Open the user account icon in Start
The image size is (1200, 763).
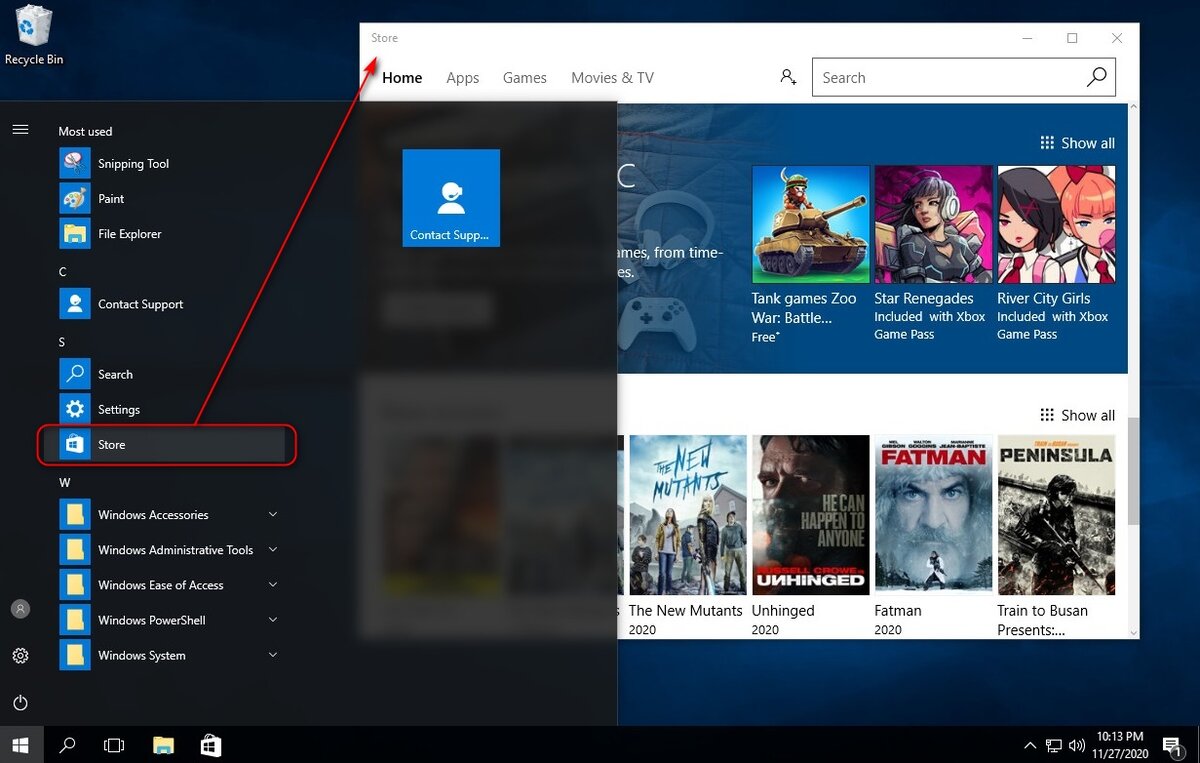tap(20, 609)
